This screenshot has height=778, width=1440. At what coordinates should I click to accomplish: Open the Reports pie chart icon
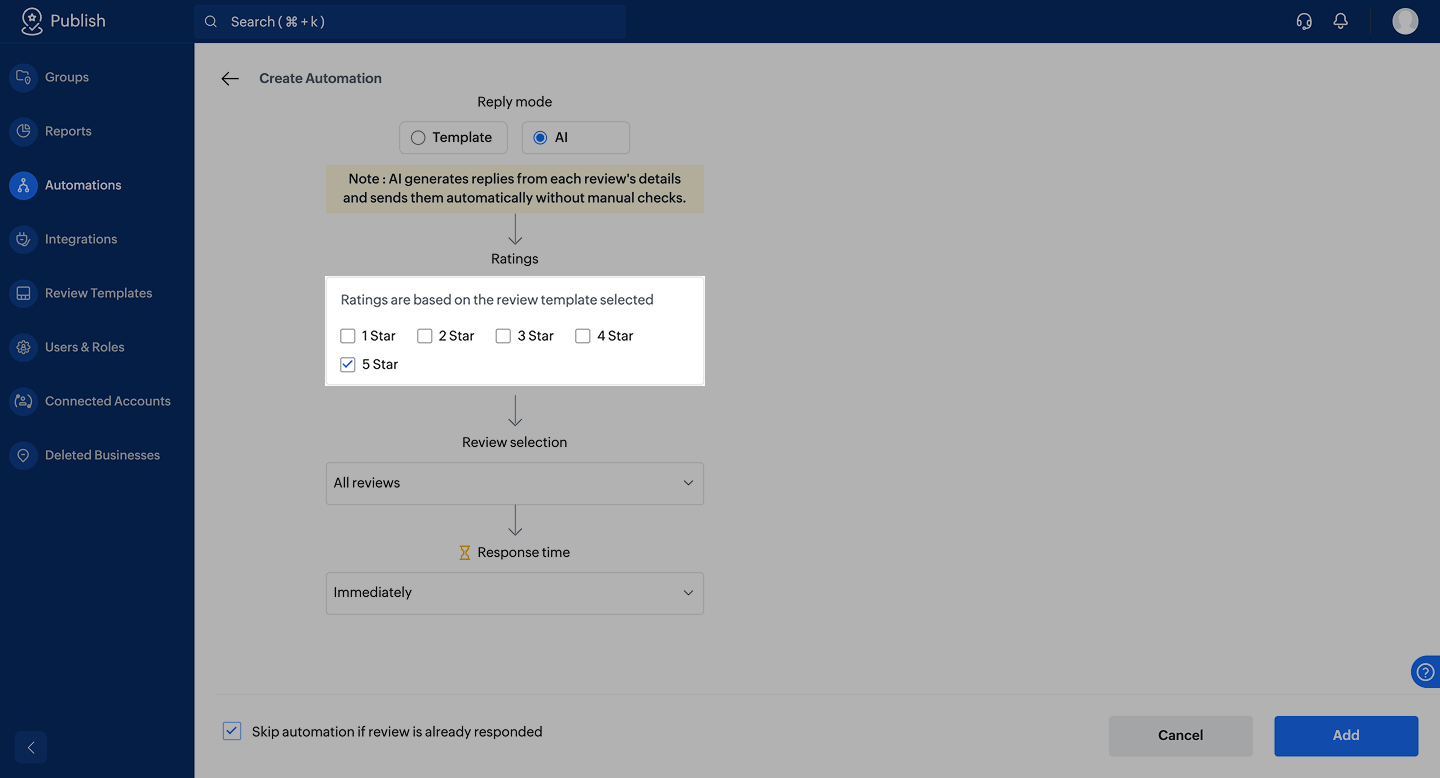click(x=23, y=131)
